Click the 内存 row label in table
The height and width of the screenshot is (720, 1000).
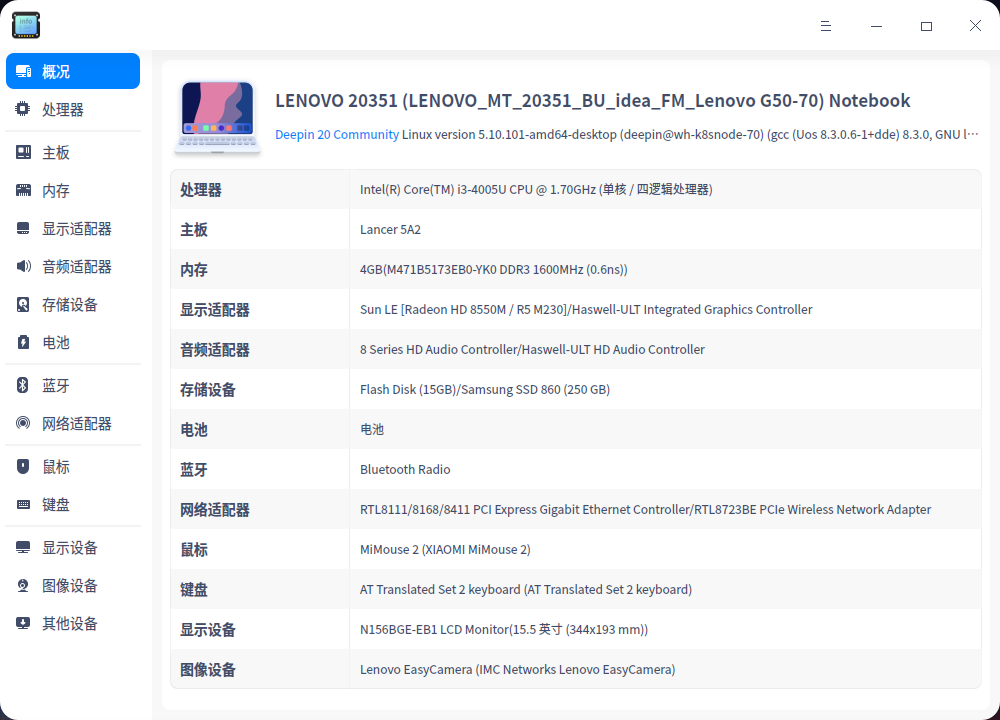click(194, 270)
